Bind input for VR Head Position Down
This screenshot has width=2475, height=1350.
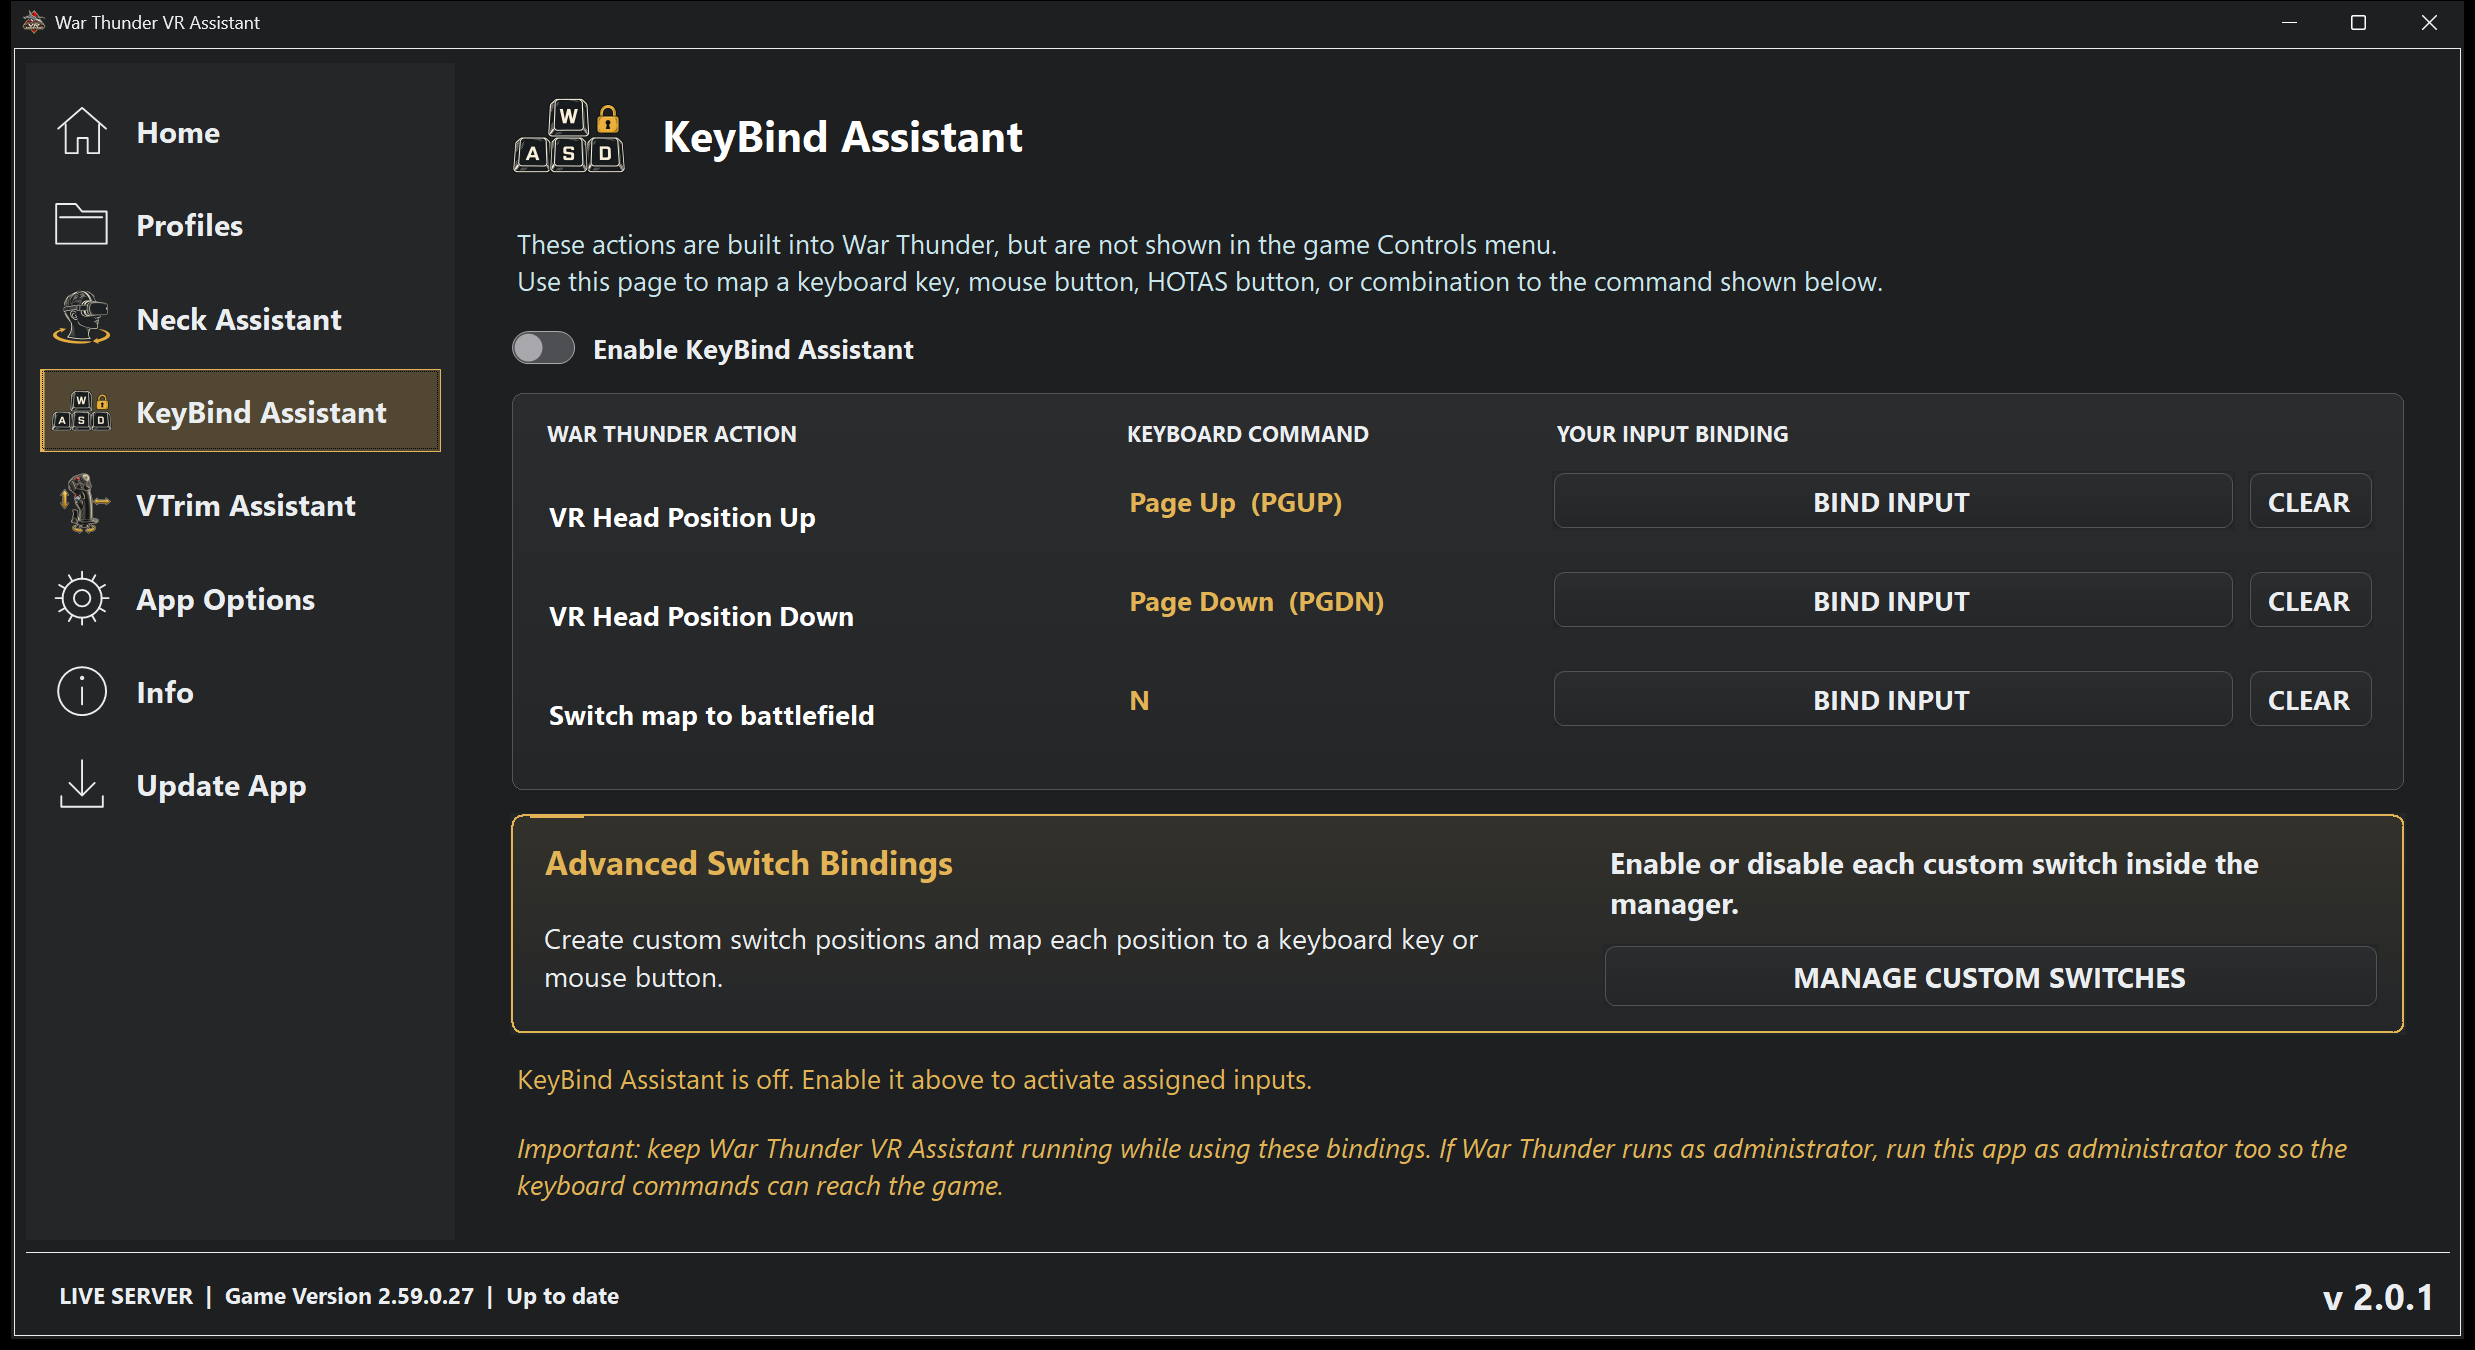[x=1892, y=600]
